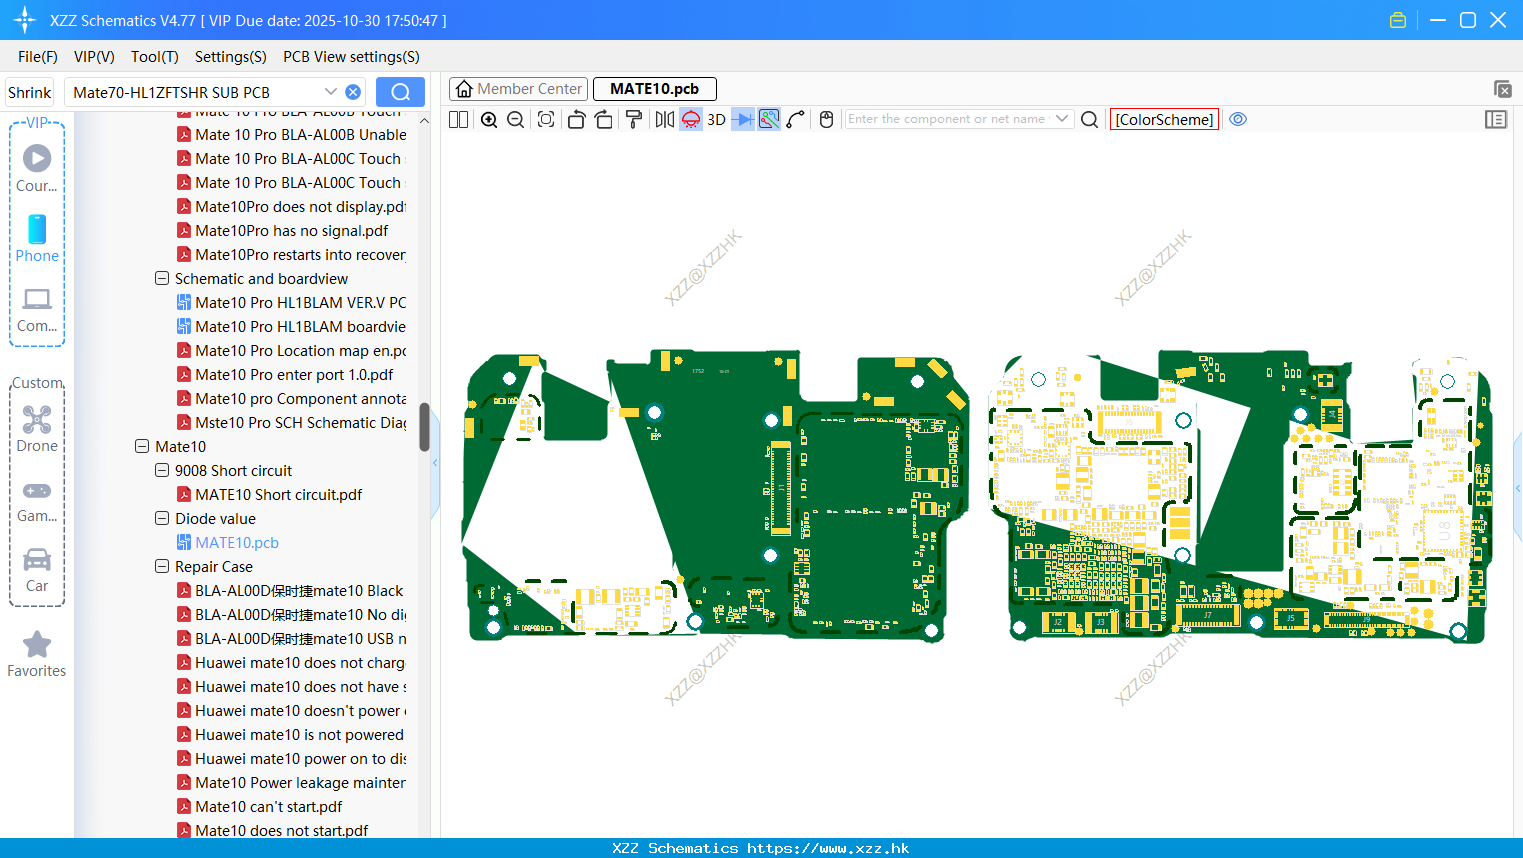
Task: Toggle split view layout icon
Action: click(459, 119)
